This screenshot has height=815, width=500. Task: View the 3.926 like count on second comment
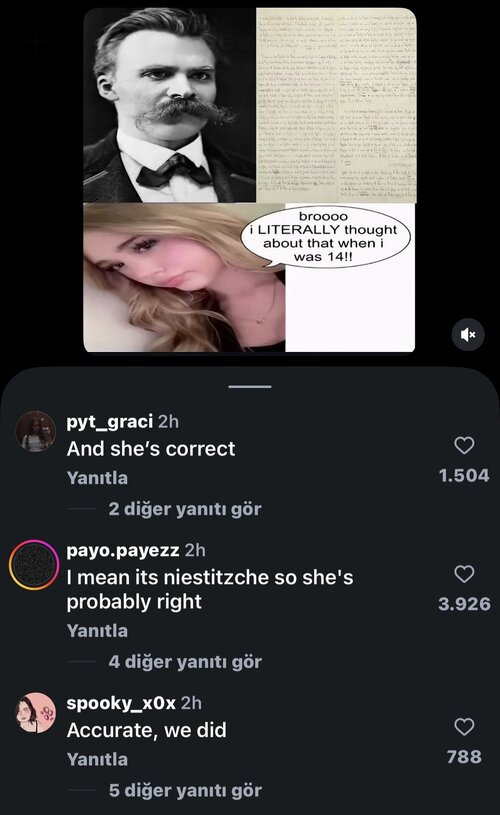tap(464, 604)
